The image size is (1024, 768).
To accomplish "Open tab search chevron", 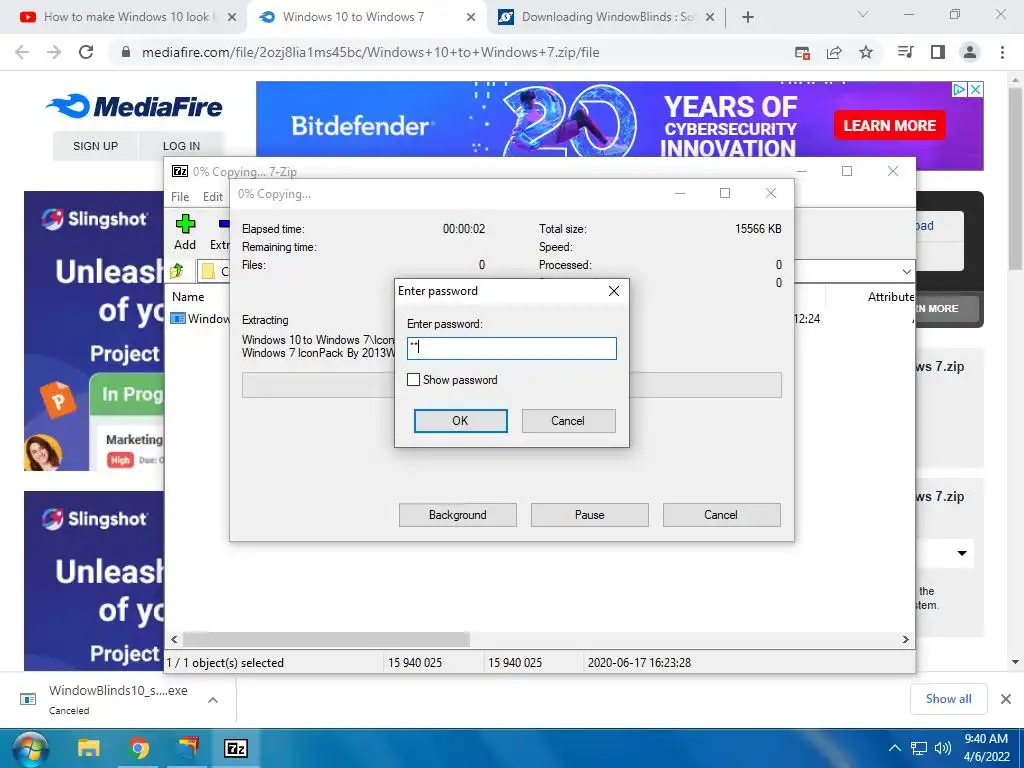I will pyautogui.click(x=863, y=14).
